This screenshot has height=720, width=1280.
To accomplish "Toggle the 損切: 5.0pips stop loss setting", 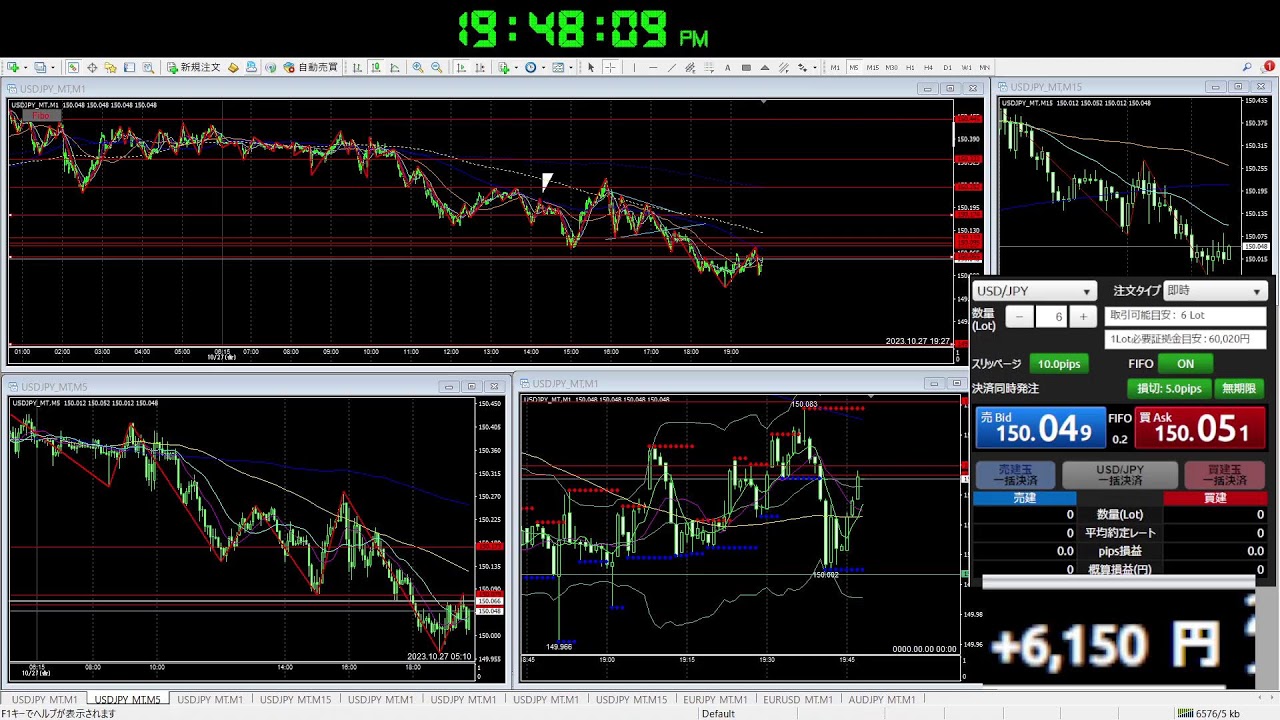I will (x=1169, y=388).
